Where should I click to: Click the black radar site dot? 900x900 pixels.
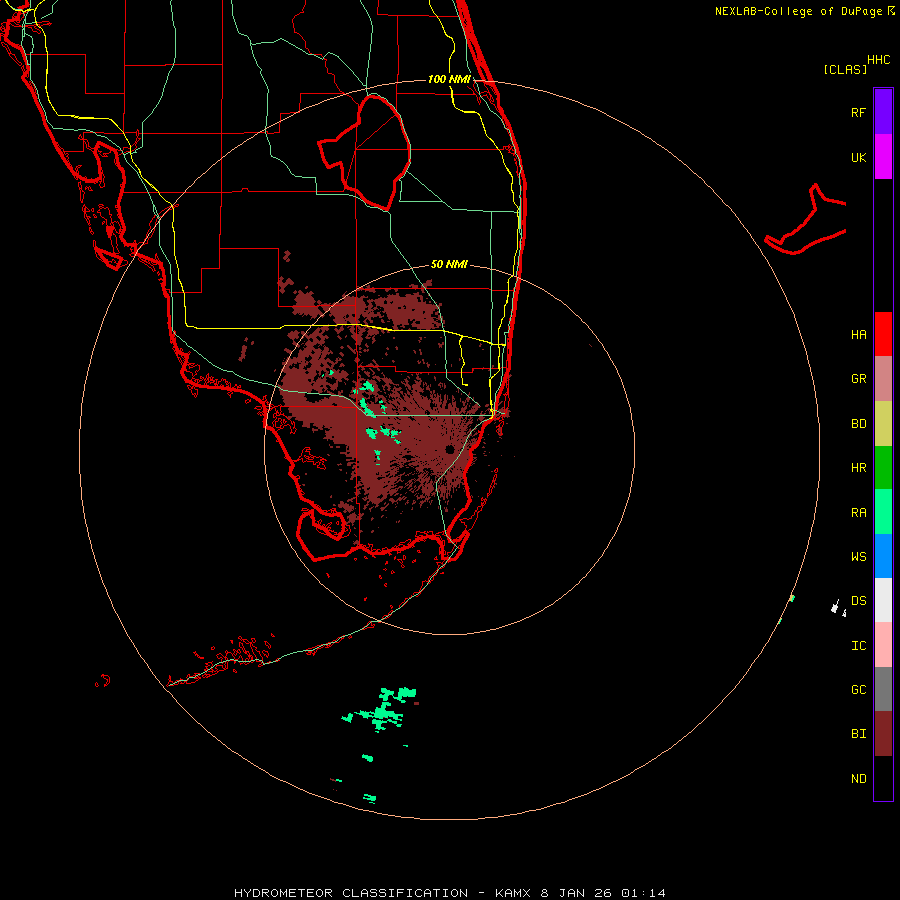click(x=449, y=449)
